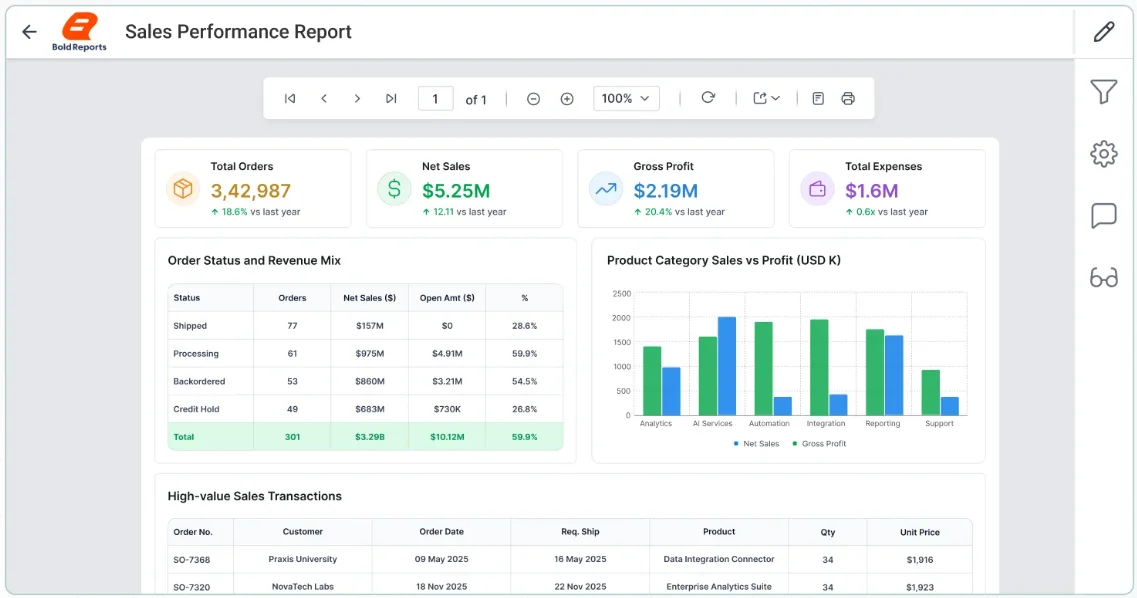The image size is (1137, 598).
Task: Jump to the last page
Action: (x=391, y=99)
